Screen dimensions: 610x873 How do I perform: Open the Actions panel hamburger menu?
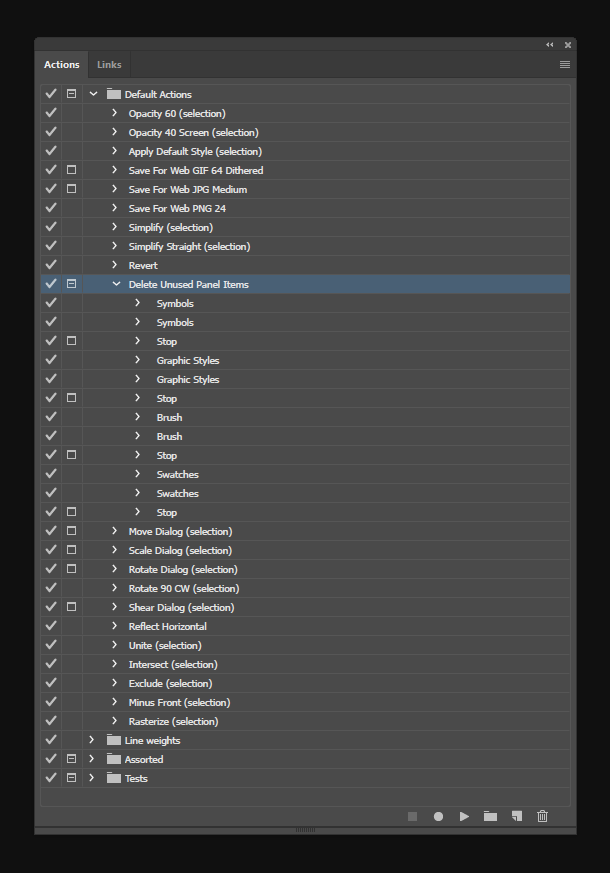click(x=565, y=64)
